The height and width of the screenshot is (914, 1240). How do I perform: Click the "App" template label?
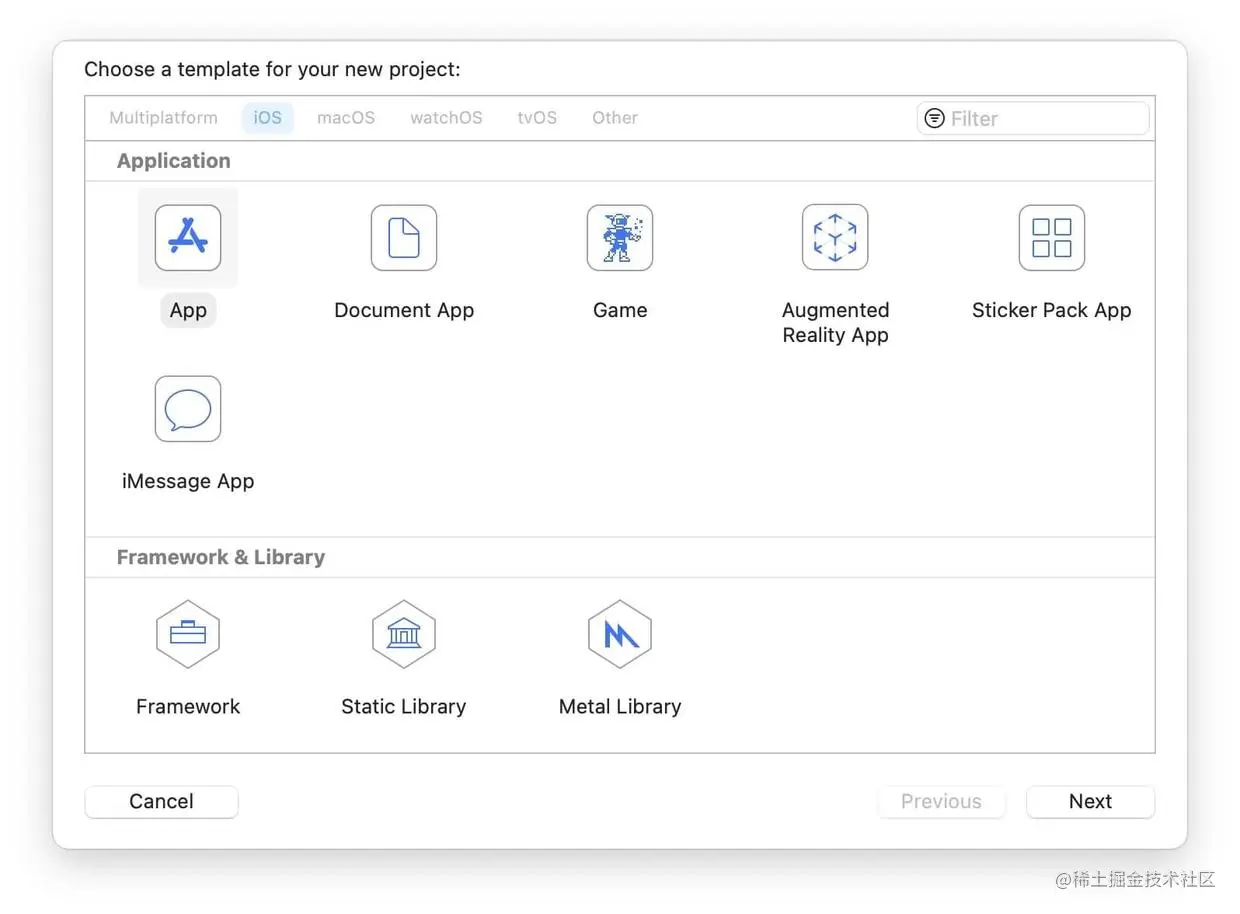coord(188,310)
